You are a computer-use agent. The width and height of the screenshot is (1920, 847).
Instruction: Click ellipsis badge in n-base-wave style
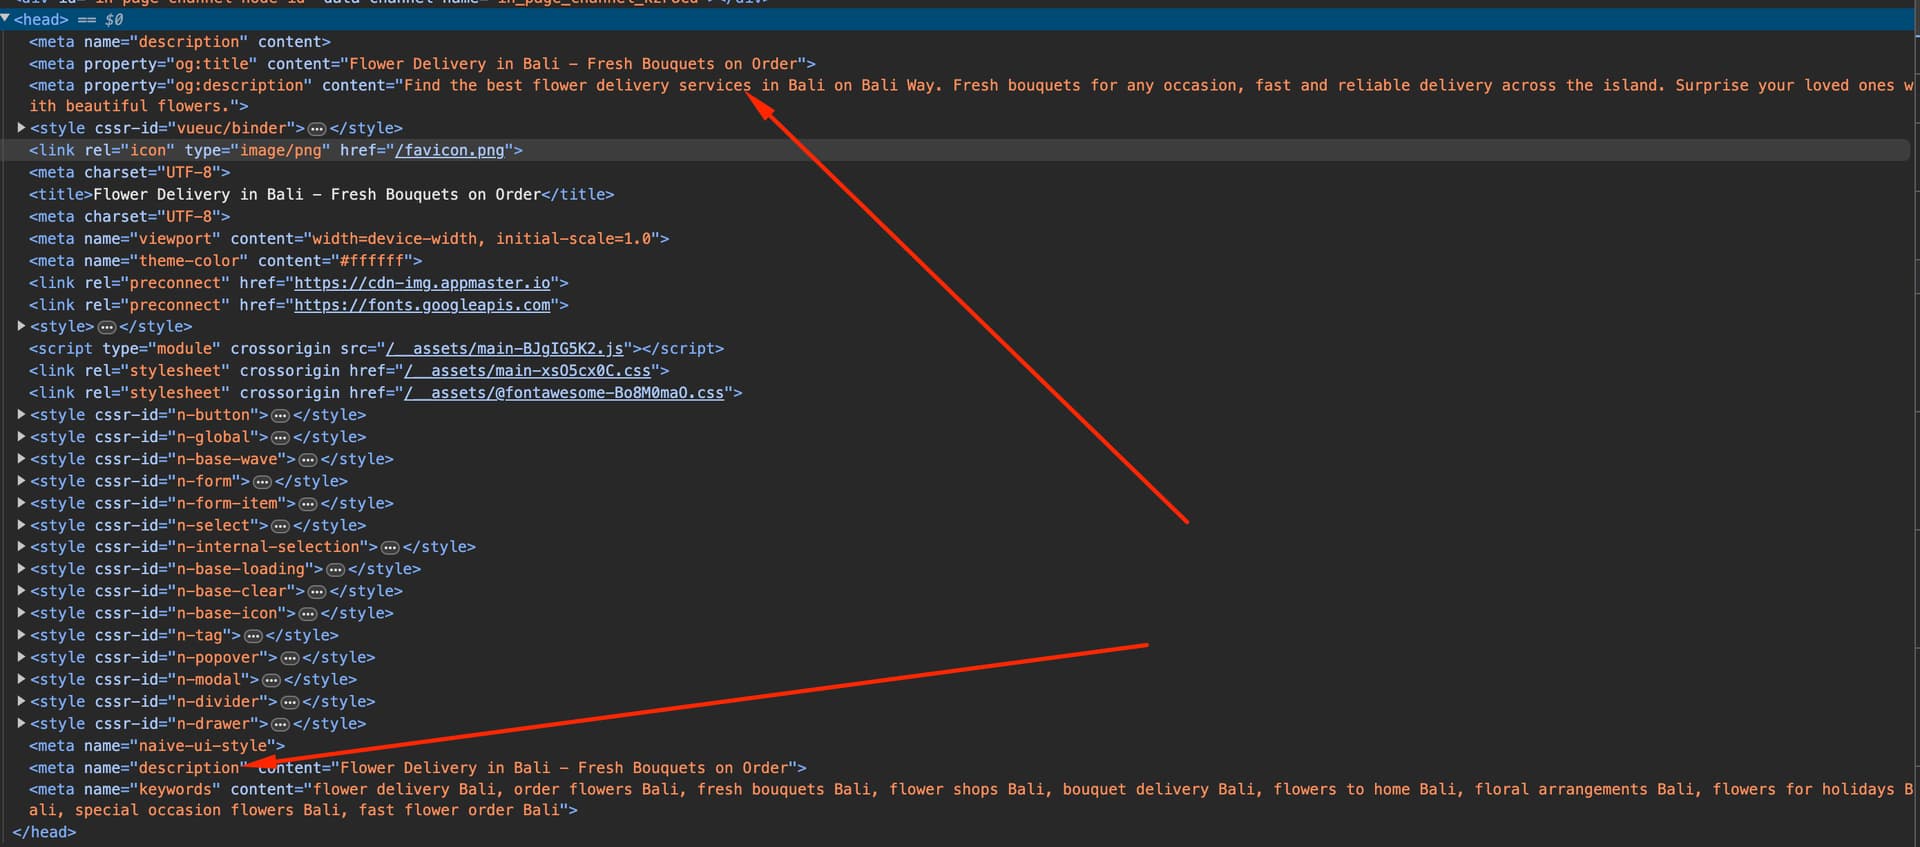[308, 460]
